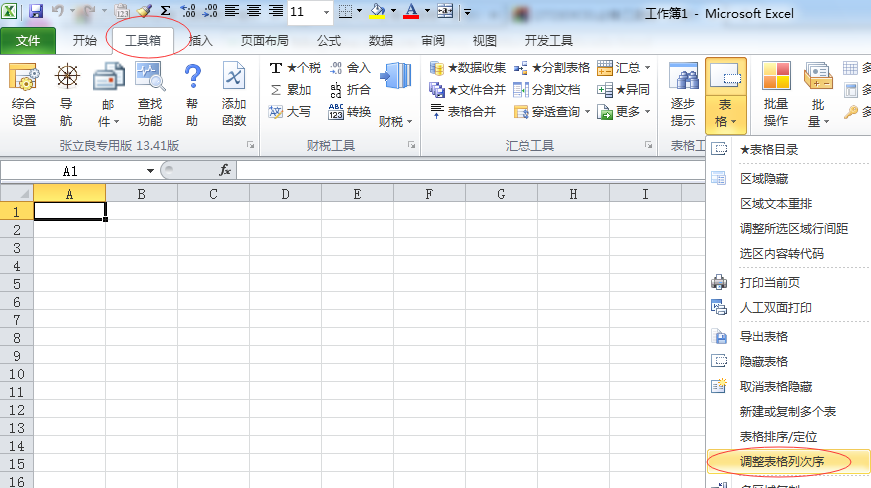Click the save icon in quick access toolbar
The image size is (871, 488).
click(x=36, y=12)
